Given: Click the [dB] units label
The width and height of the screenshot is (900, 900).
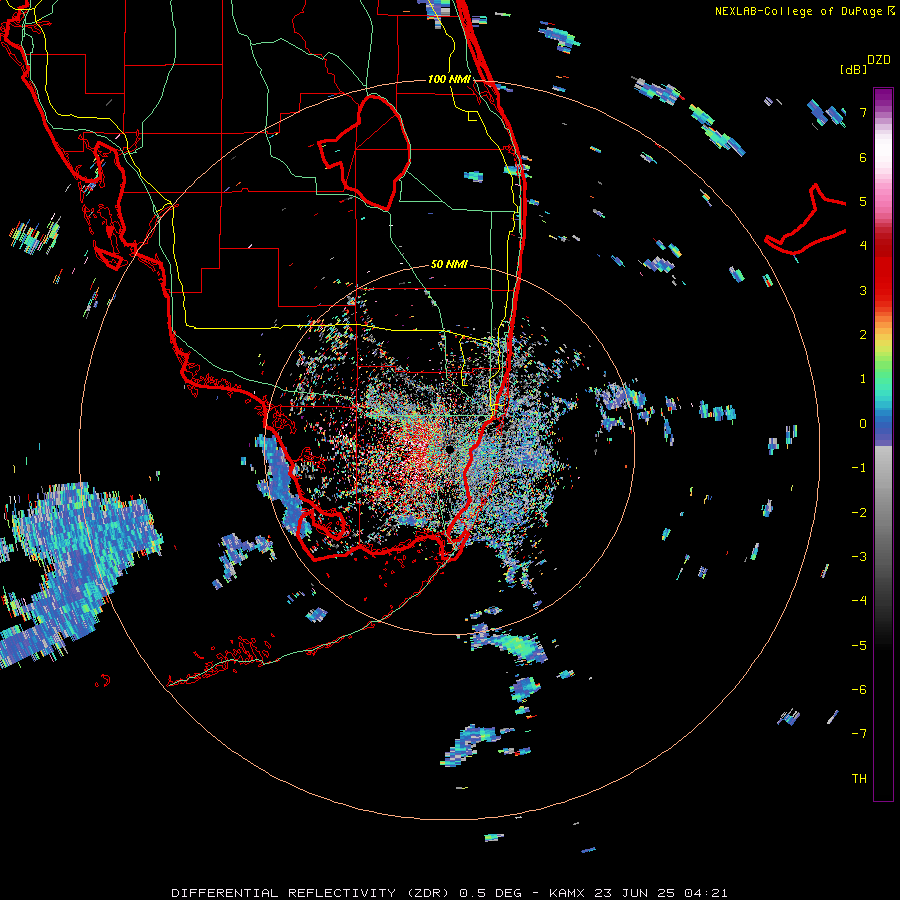Looking at the screenshot, I should click(x=854, y=69).
